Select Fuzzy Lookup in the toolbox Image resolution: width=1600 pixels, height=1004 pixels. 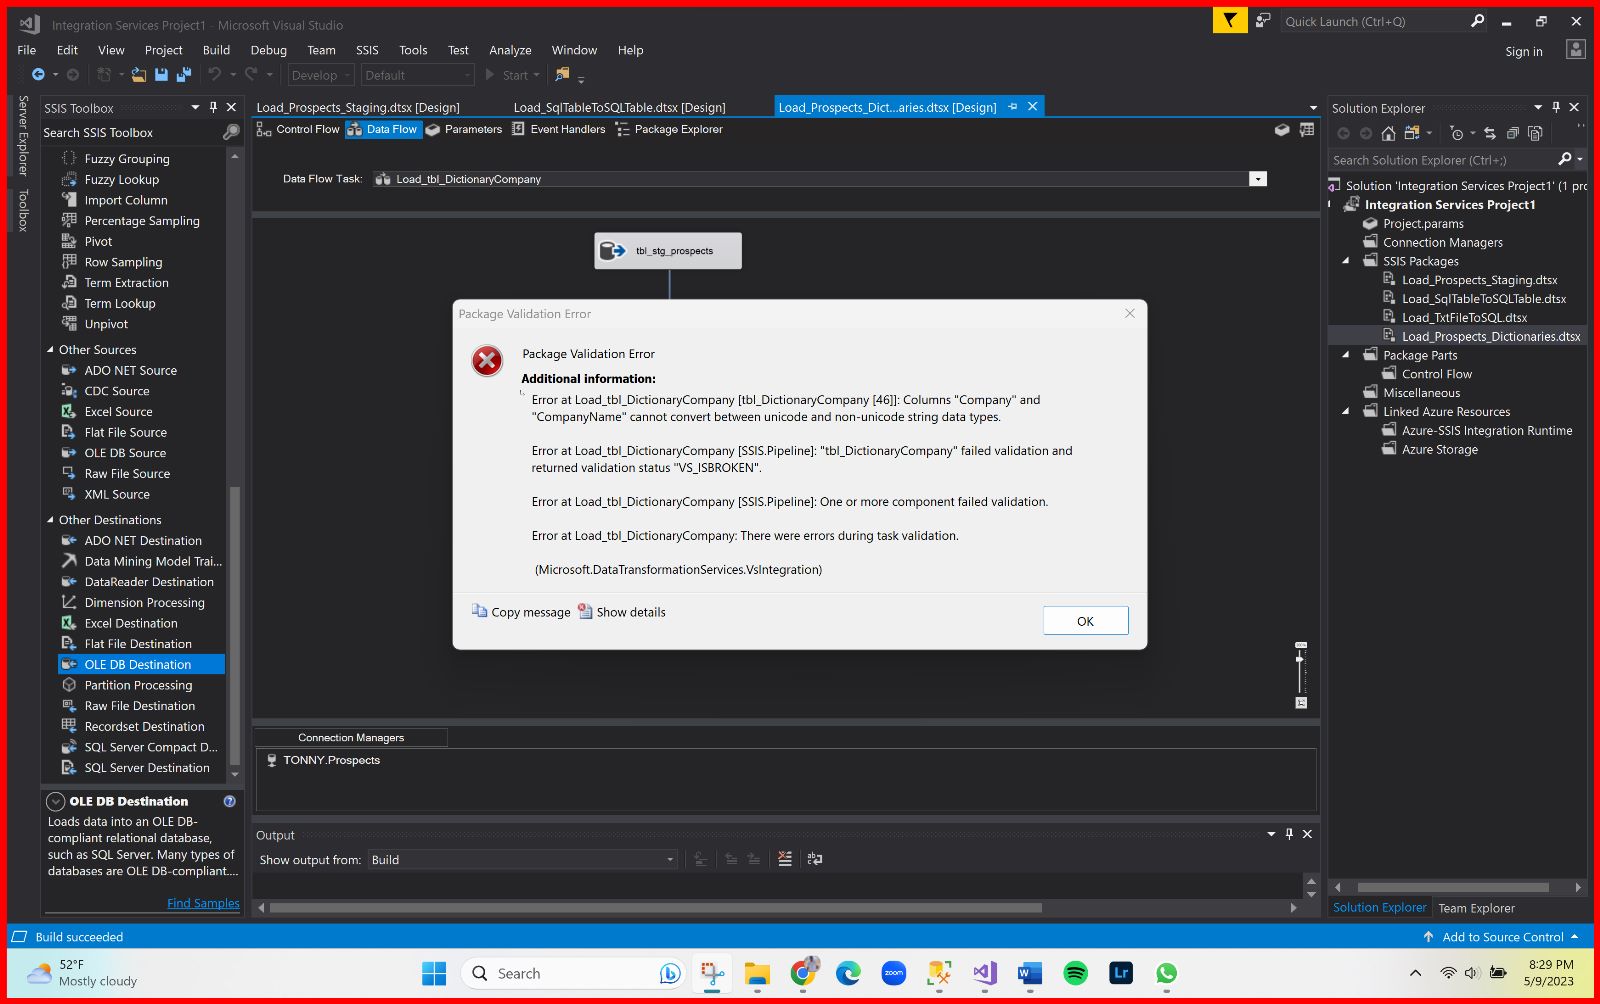122,180
